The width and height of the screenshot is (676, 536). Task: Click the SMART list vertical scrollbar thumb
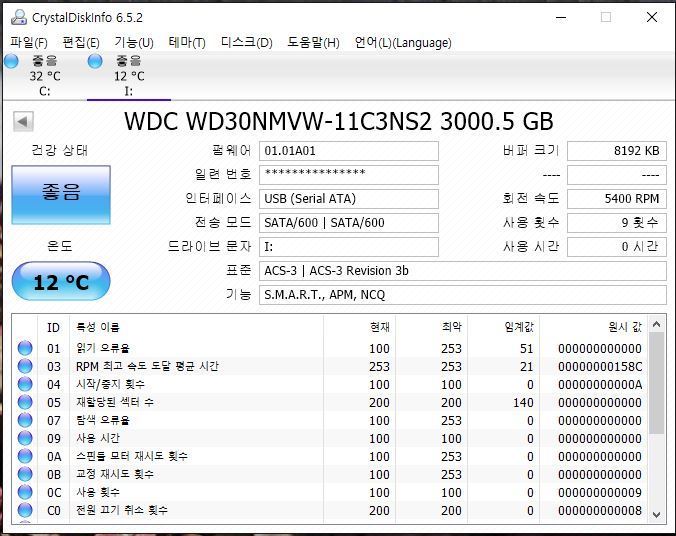click(657, 383)
